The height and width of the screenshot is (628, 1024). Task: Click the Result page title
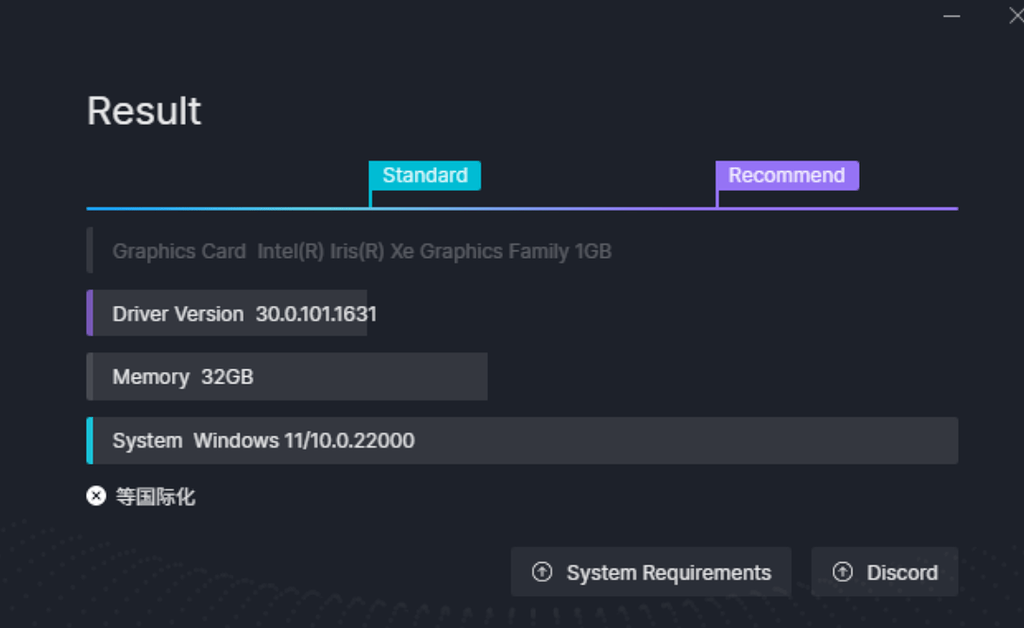(x=143, y=110)
